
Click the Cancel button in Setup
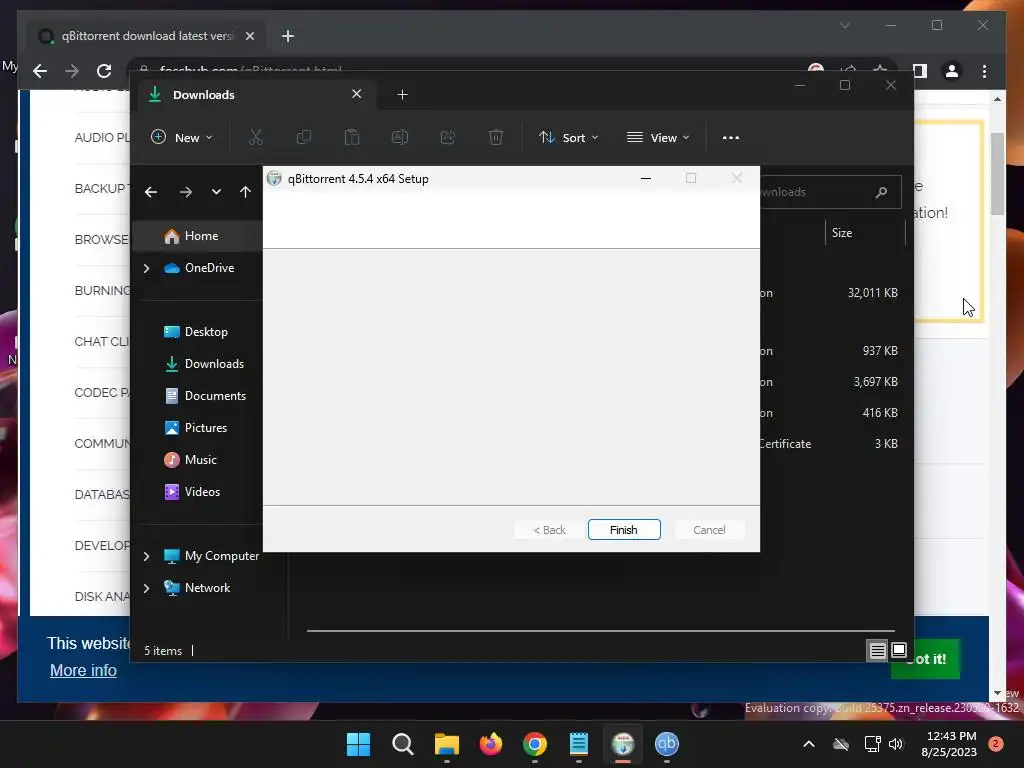pyautogui.click(x=709, y=530)
